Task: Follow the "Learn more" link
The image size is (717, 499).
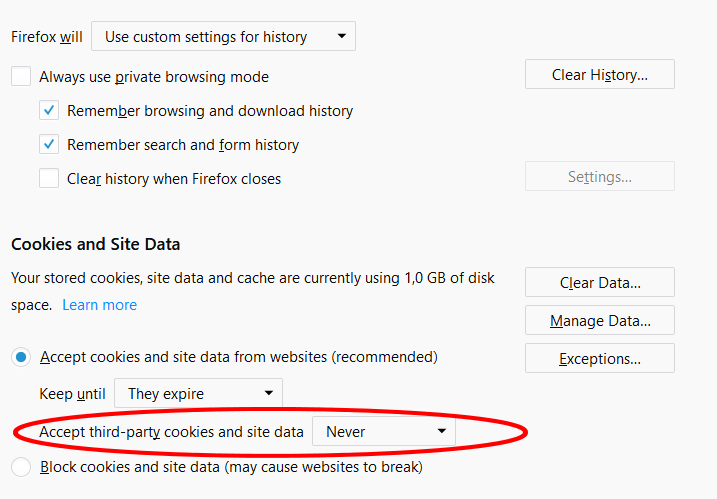Action: (x=99, y=305)
